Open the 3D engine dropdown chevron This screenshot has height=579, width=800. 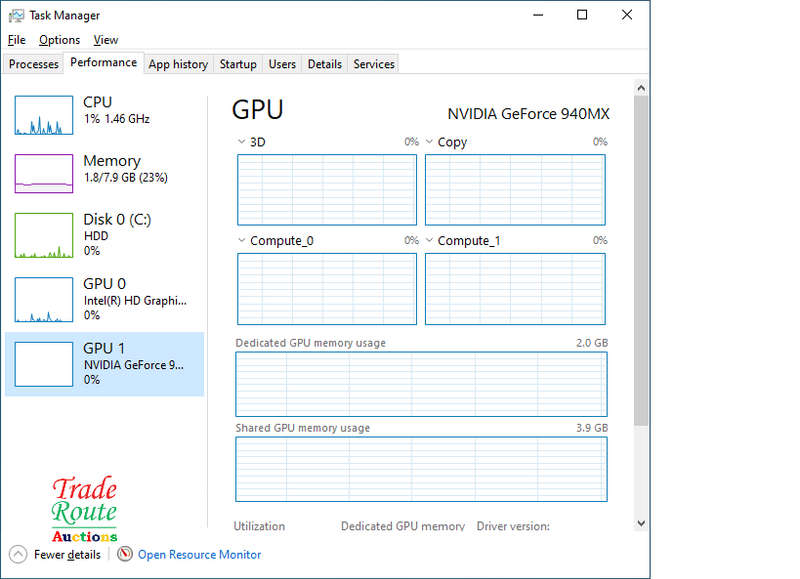click(241, 142)
